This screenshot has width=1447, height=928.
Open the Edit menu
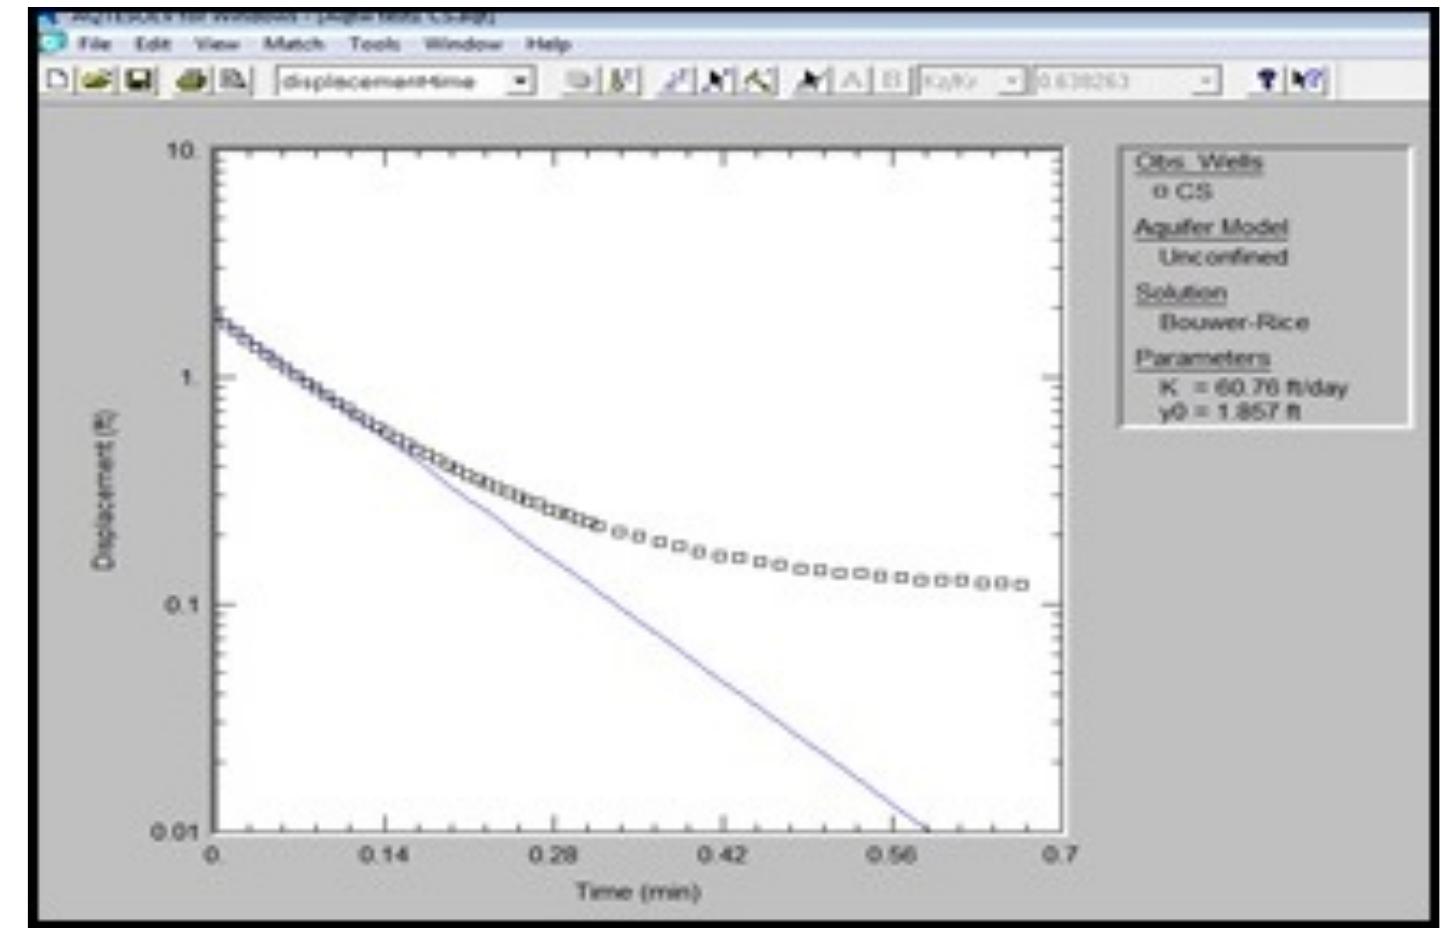(153, 44)
